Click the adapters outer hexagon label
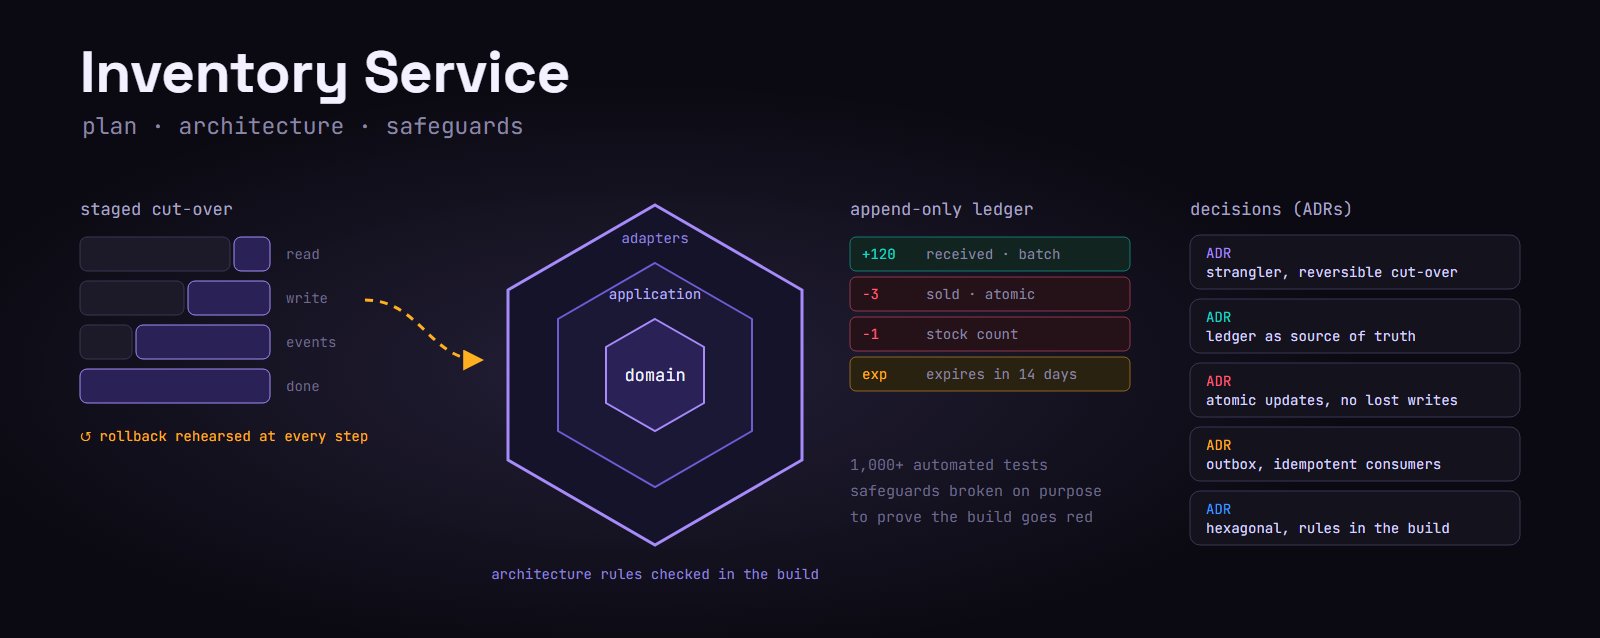 [655, 238]
